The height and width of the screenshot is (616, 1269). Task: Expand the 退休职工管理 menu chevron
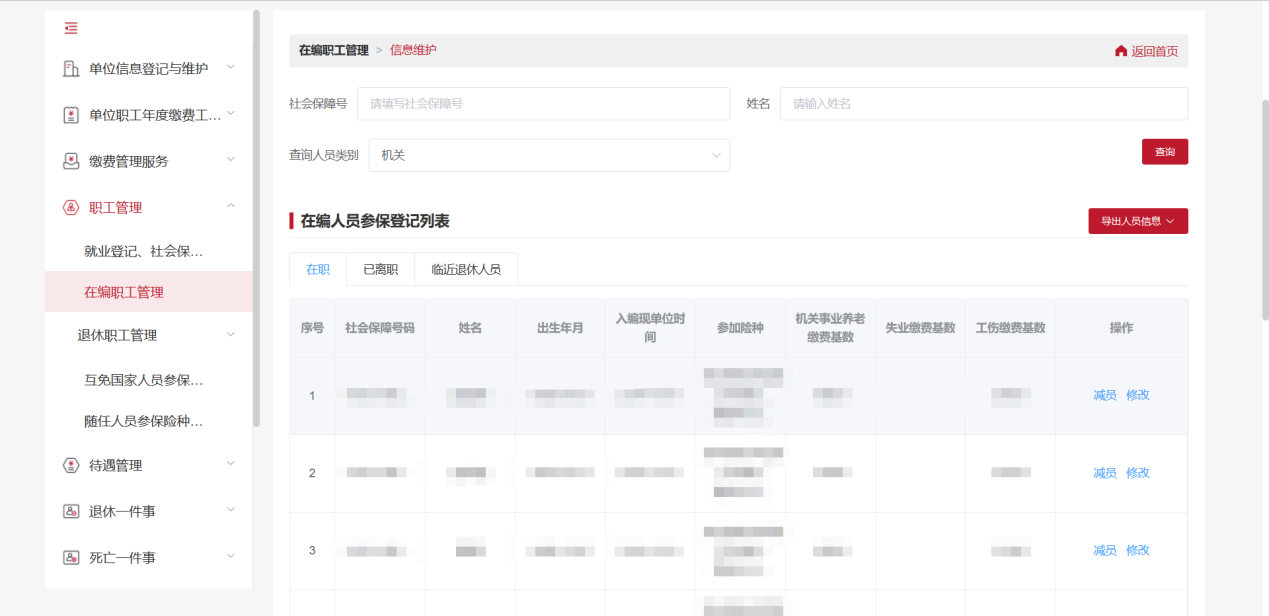[x=231, y=334]
